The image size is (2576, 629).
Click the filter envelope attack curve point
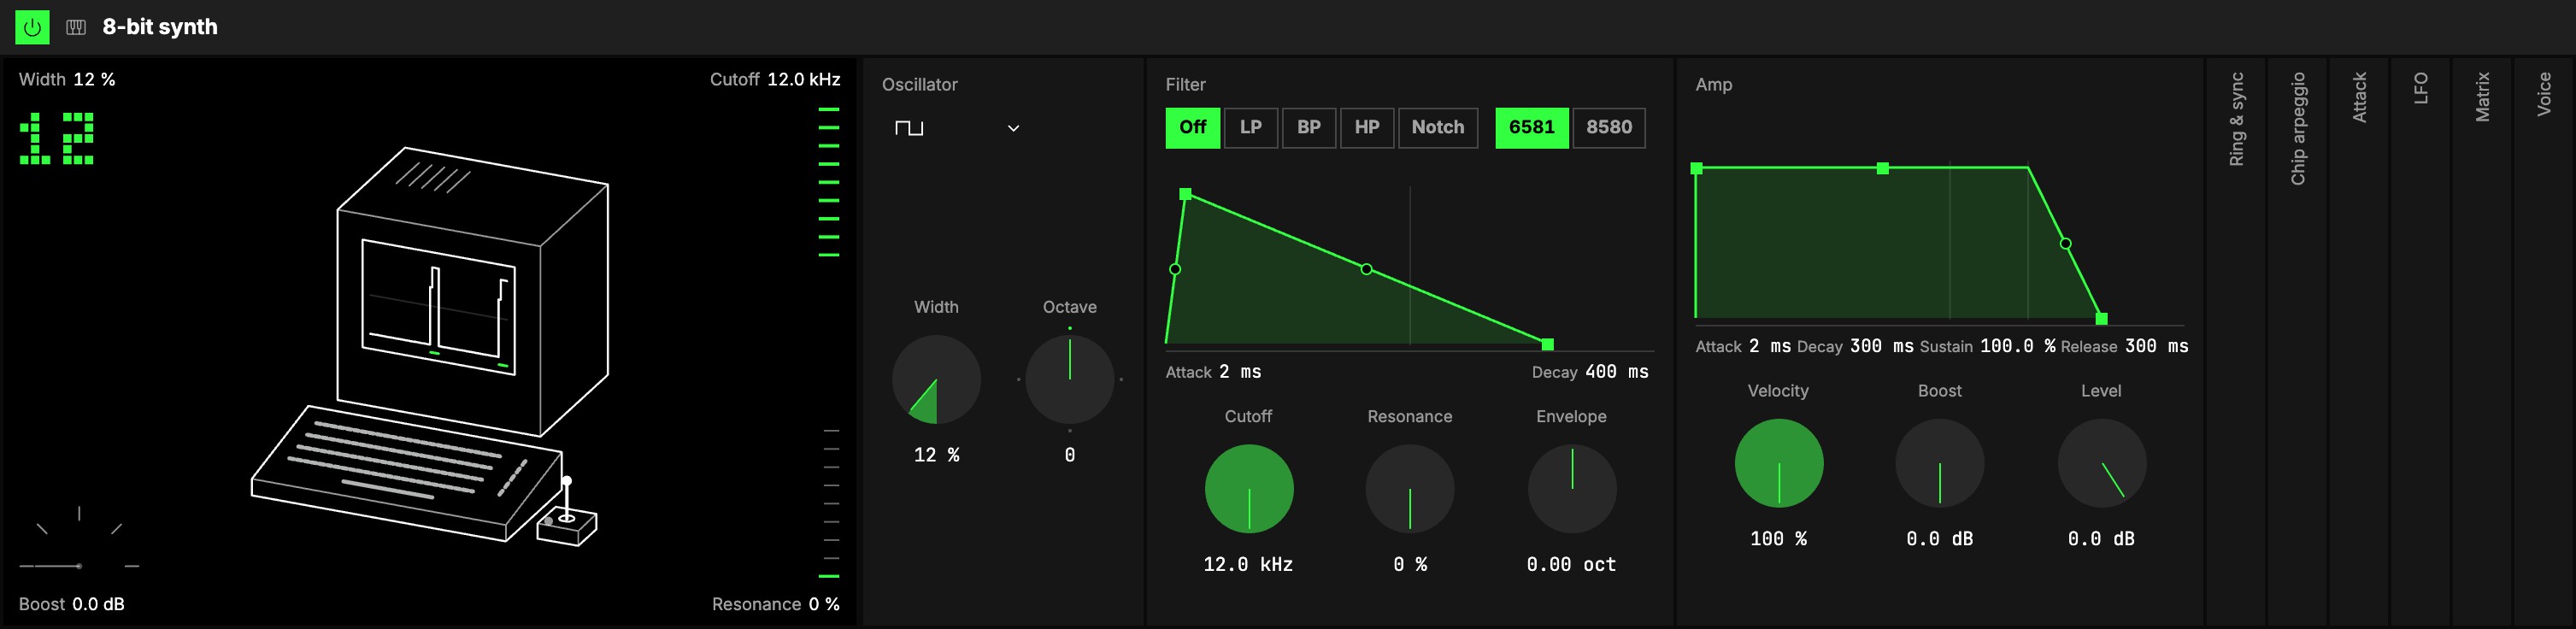click(1175, 269)
